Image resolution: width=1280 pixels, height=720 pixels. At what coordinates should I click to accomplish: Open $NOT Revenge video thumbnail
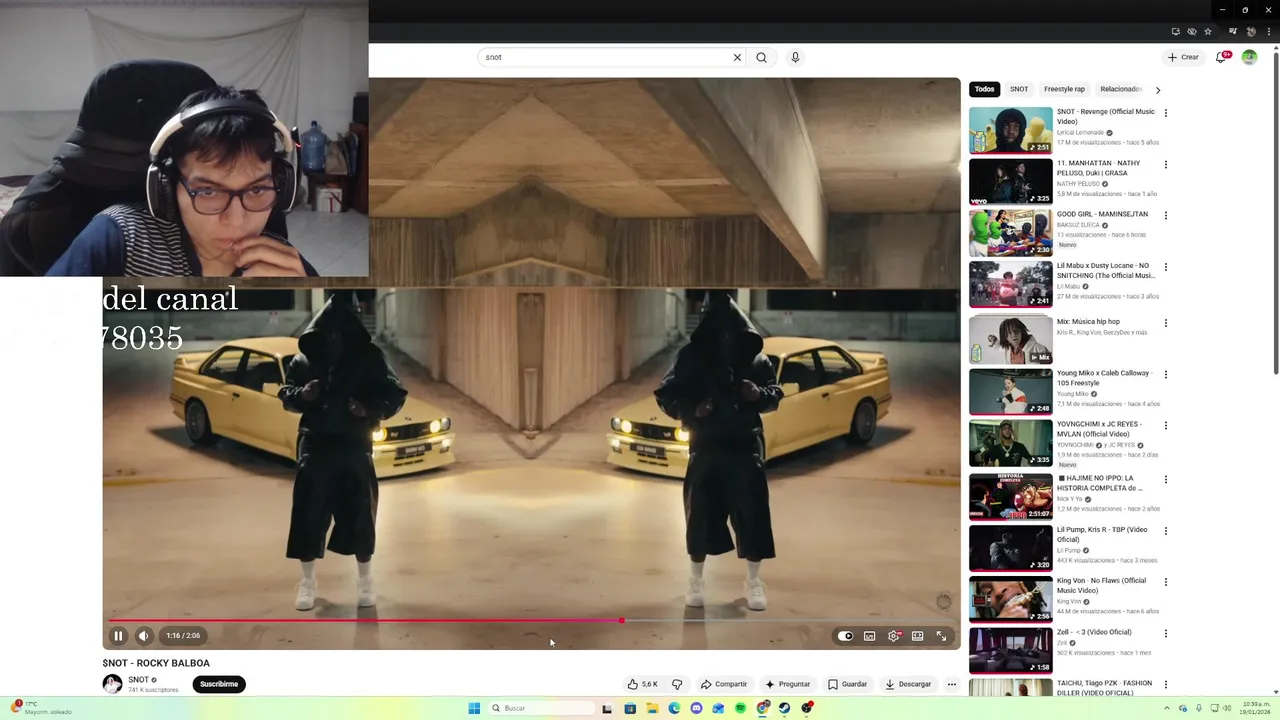point(1011,130)
